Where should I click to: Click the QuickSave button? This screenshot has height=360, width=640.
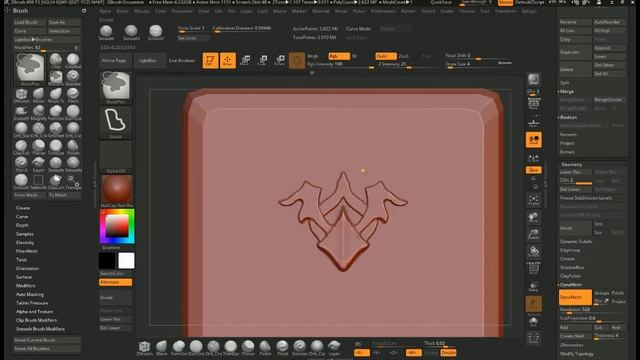(x=441, y=2)
